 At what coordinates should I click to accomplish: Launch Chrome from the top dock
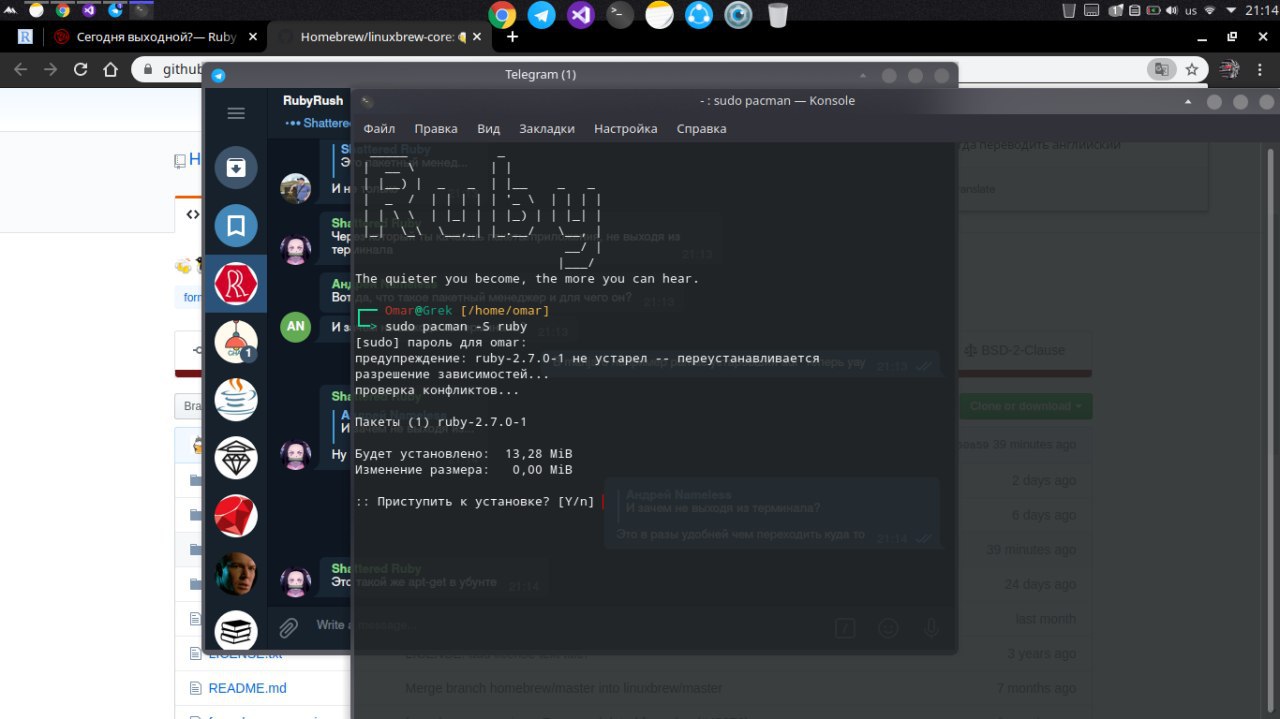(x=502, y=15)
